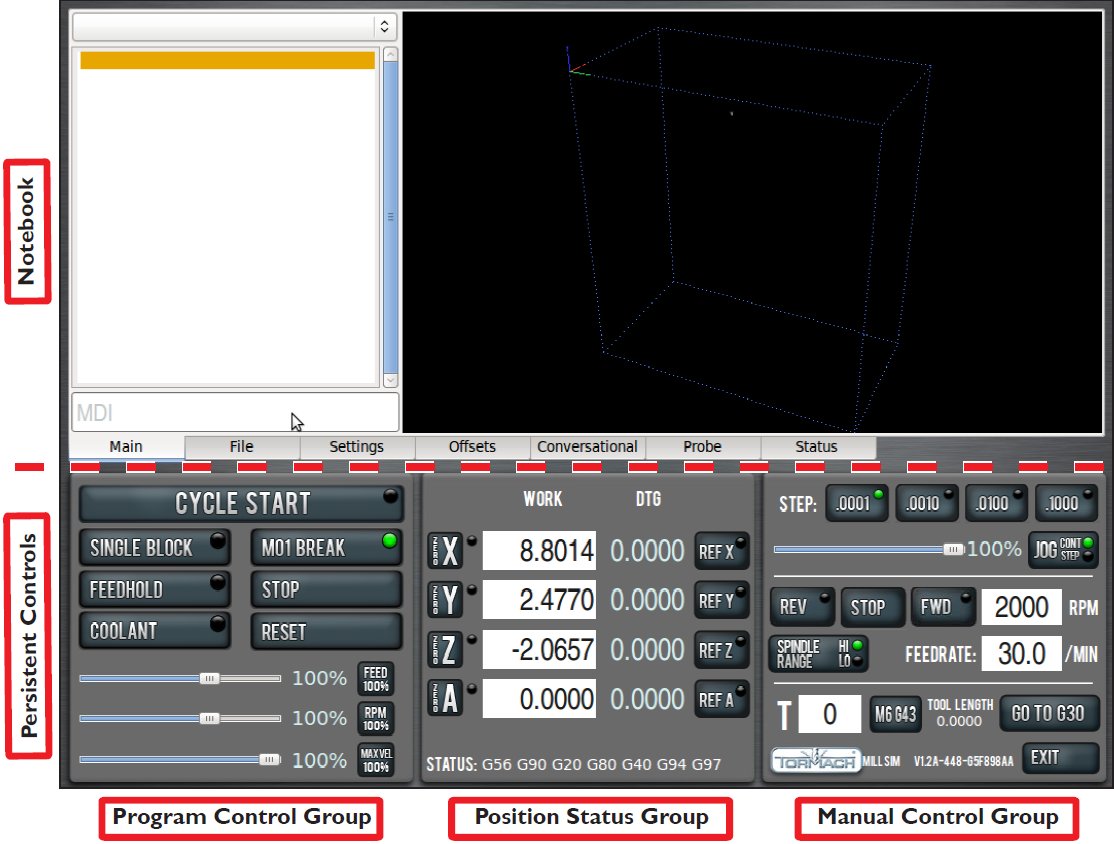Toggle spindle range HI/LO
Image resolution: width=1114 pixels, height=844 pixels.
(x=818, y=654)
